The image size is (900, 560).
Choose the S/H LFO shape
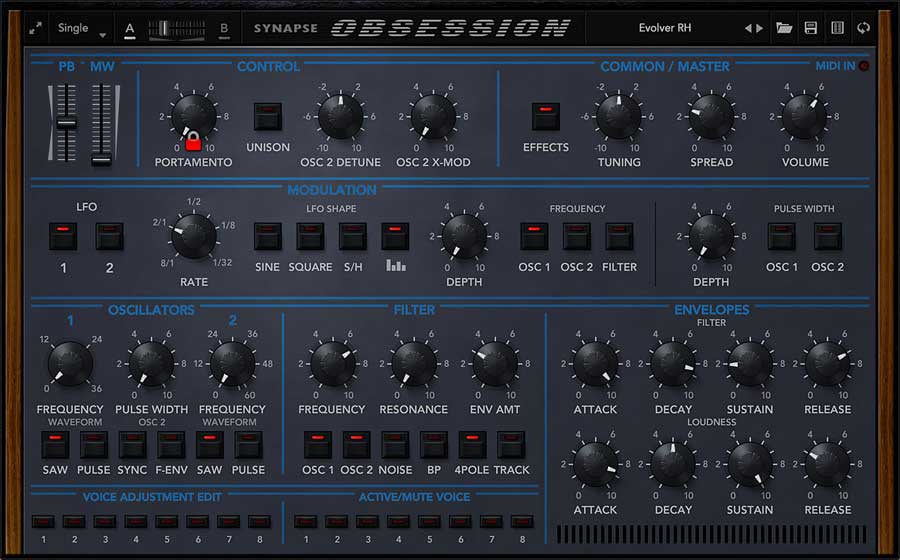[x=353, y=236]
